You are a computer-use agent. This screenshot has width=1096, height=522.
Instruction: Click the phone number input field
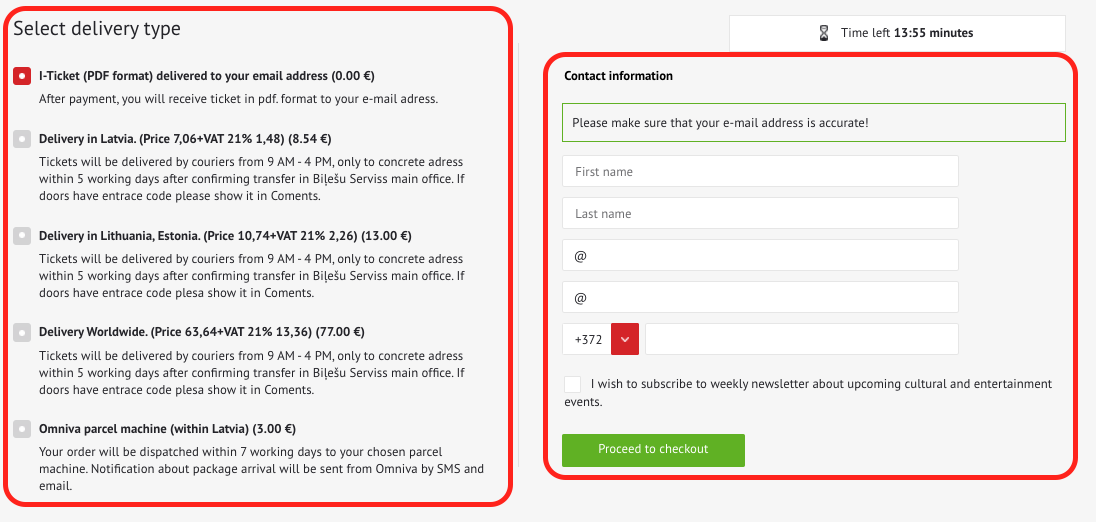coord(802,339)
